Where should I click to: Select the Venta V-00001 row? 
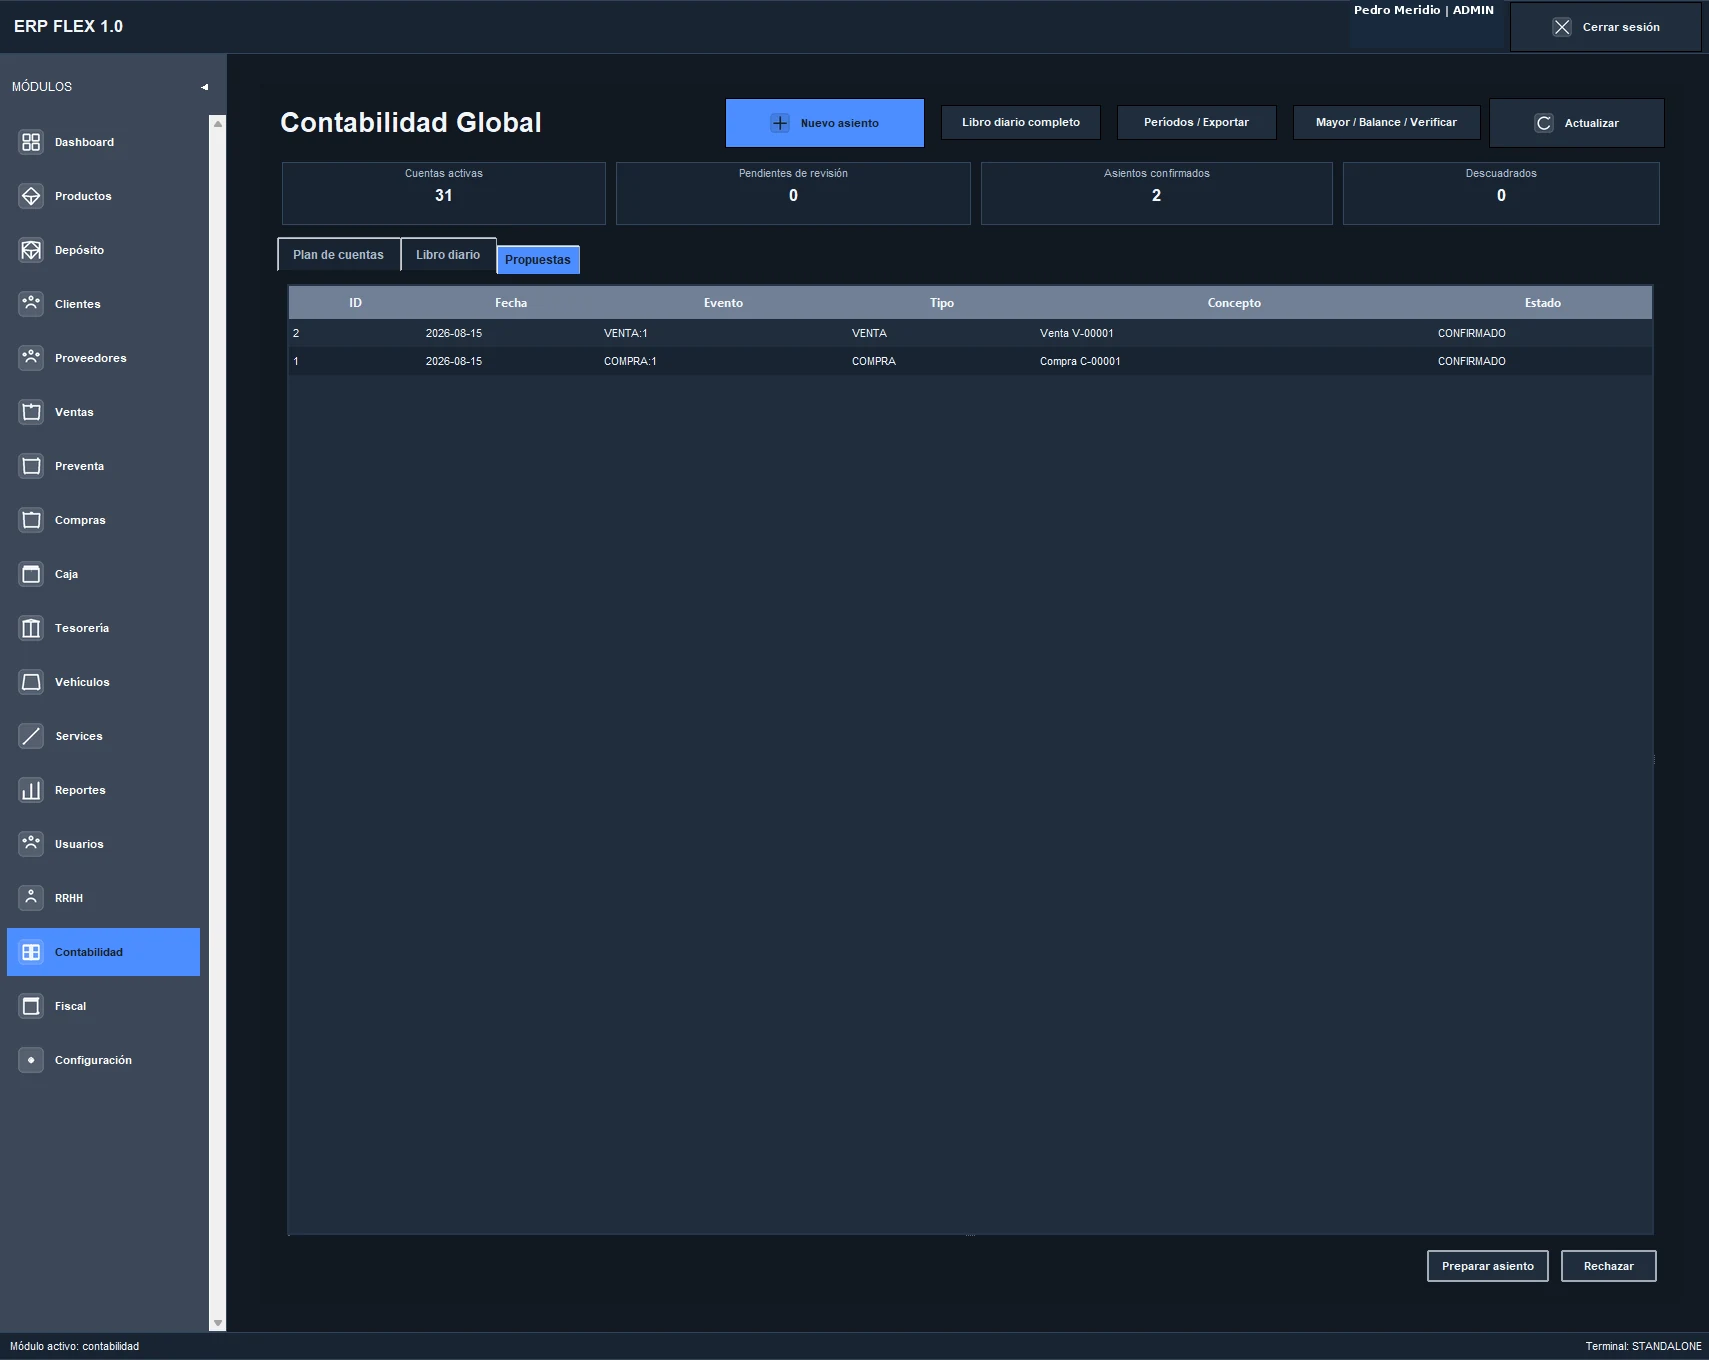(970, 333)
